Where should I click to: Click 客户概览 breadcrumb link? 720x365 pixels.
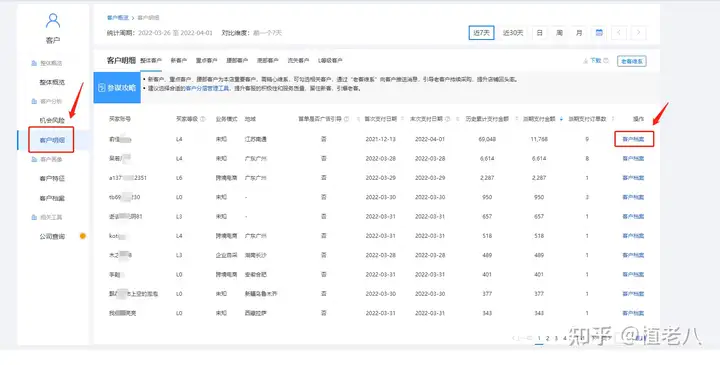(118, 17)
